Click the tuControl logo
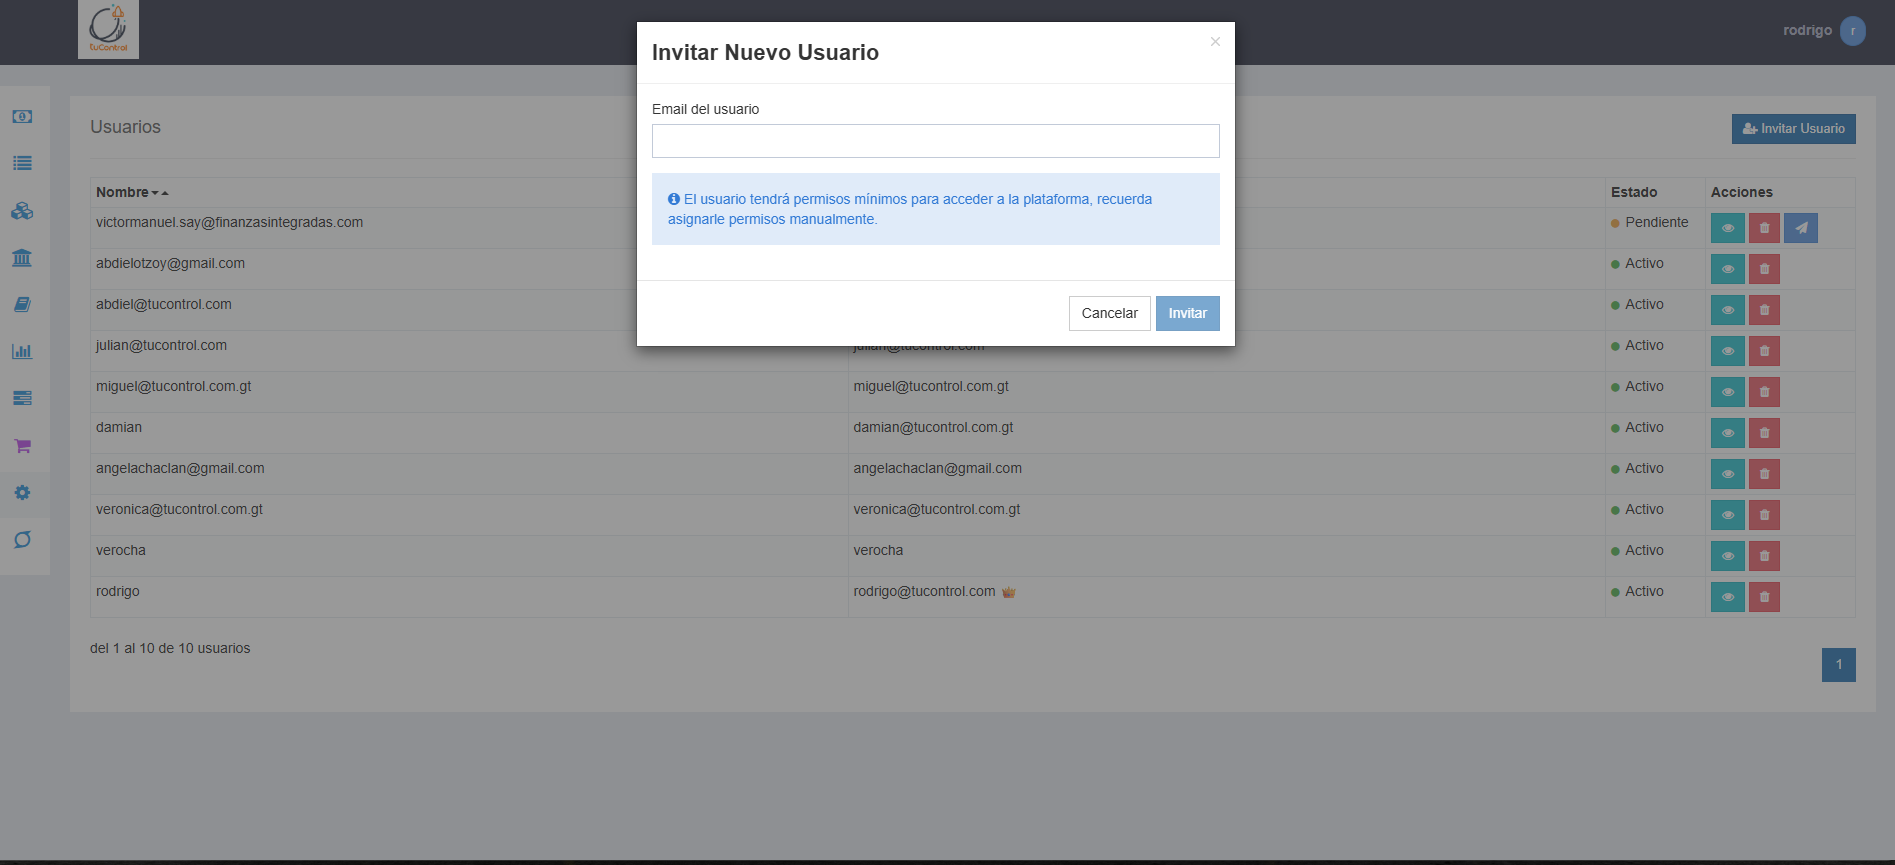The image size is (1895, 865). (x=108, y=29)
